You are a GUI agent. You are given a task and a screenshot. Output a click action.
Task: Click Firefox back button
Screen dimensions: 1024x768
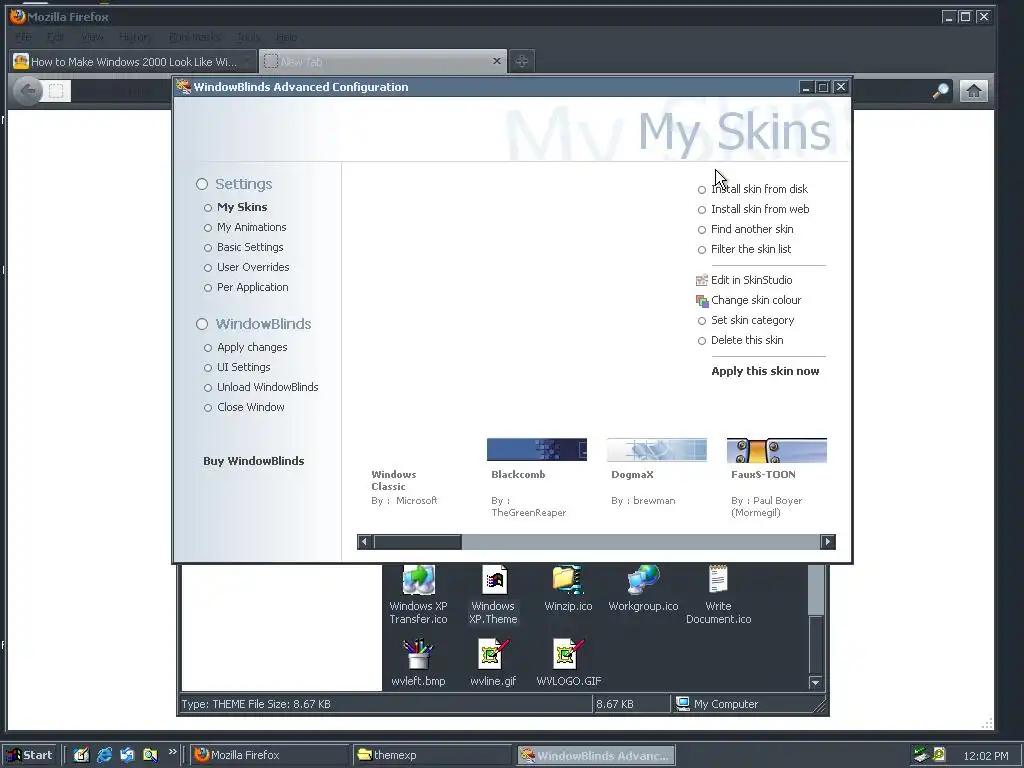coord(27,91)
